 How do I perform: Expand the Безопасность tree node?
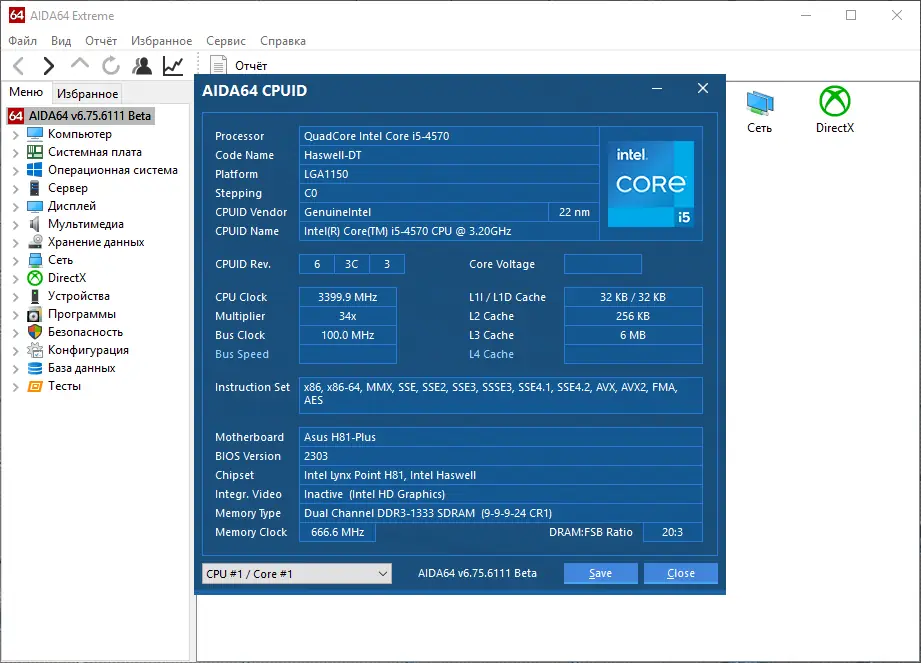[16, 332]
